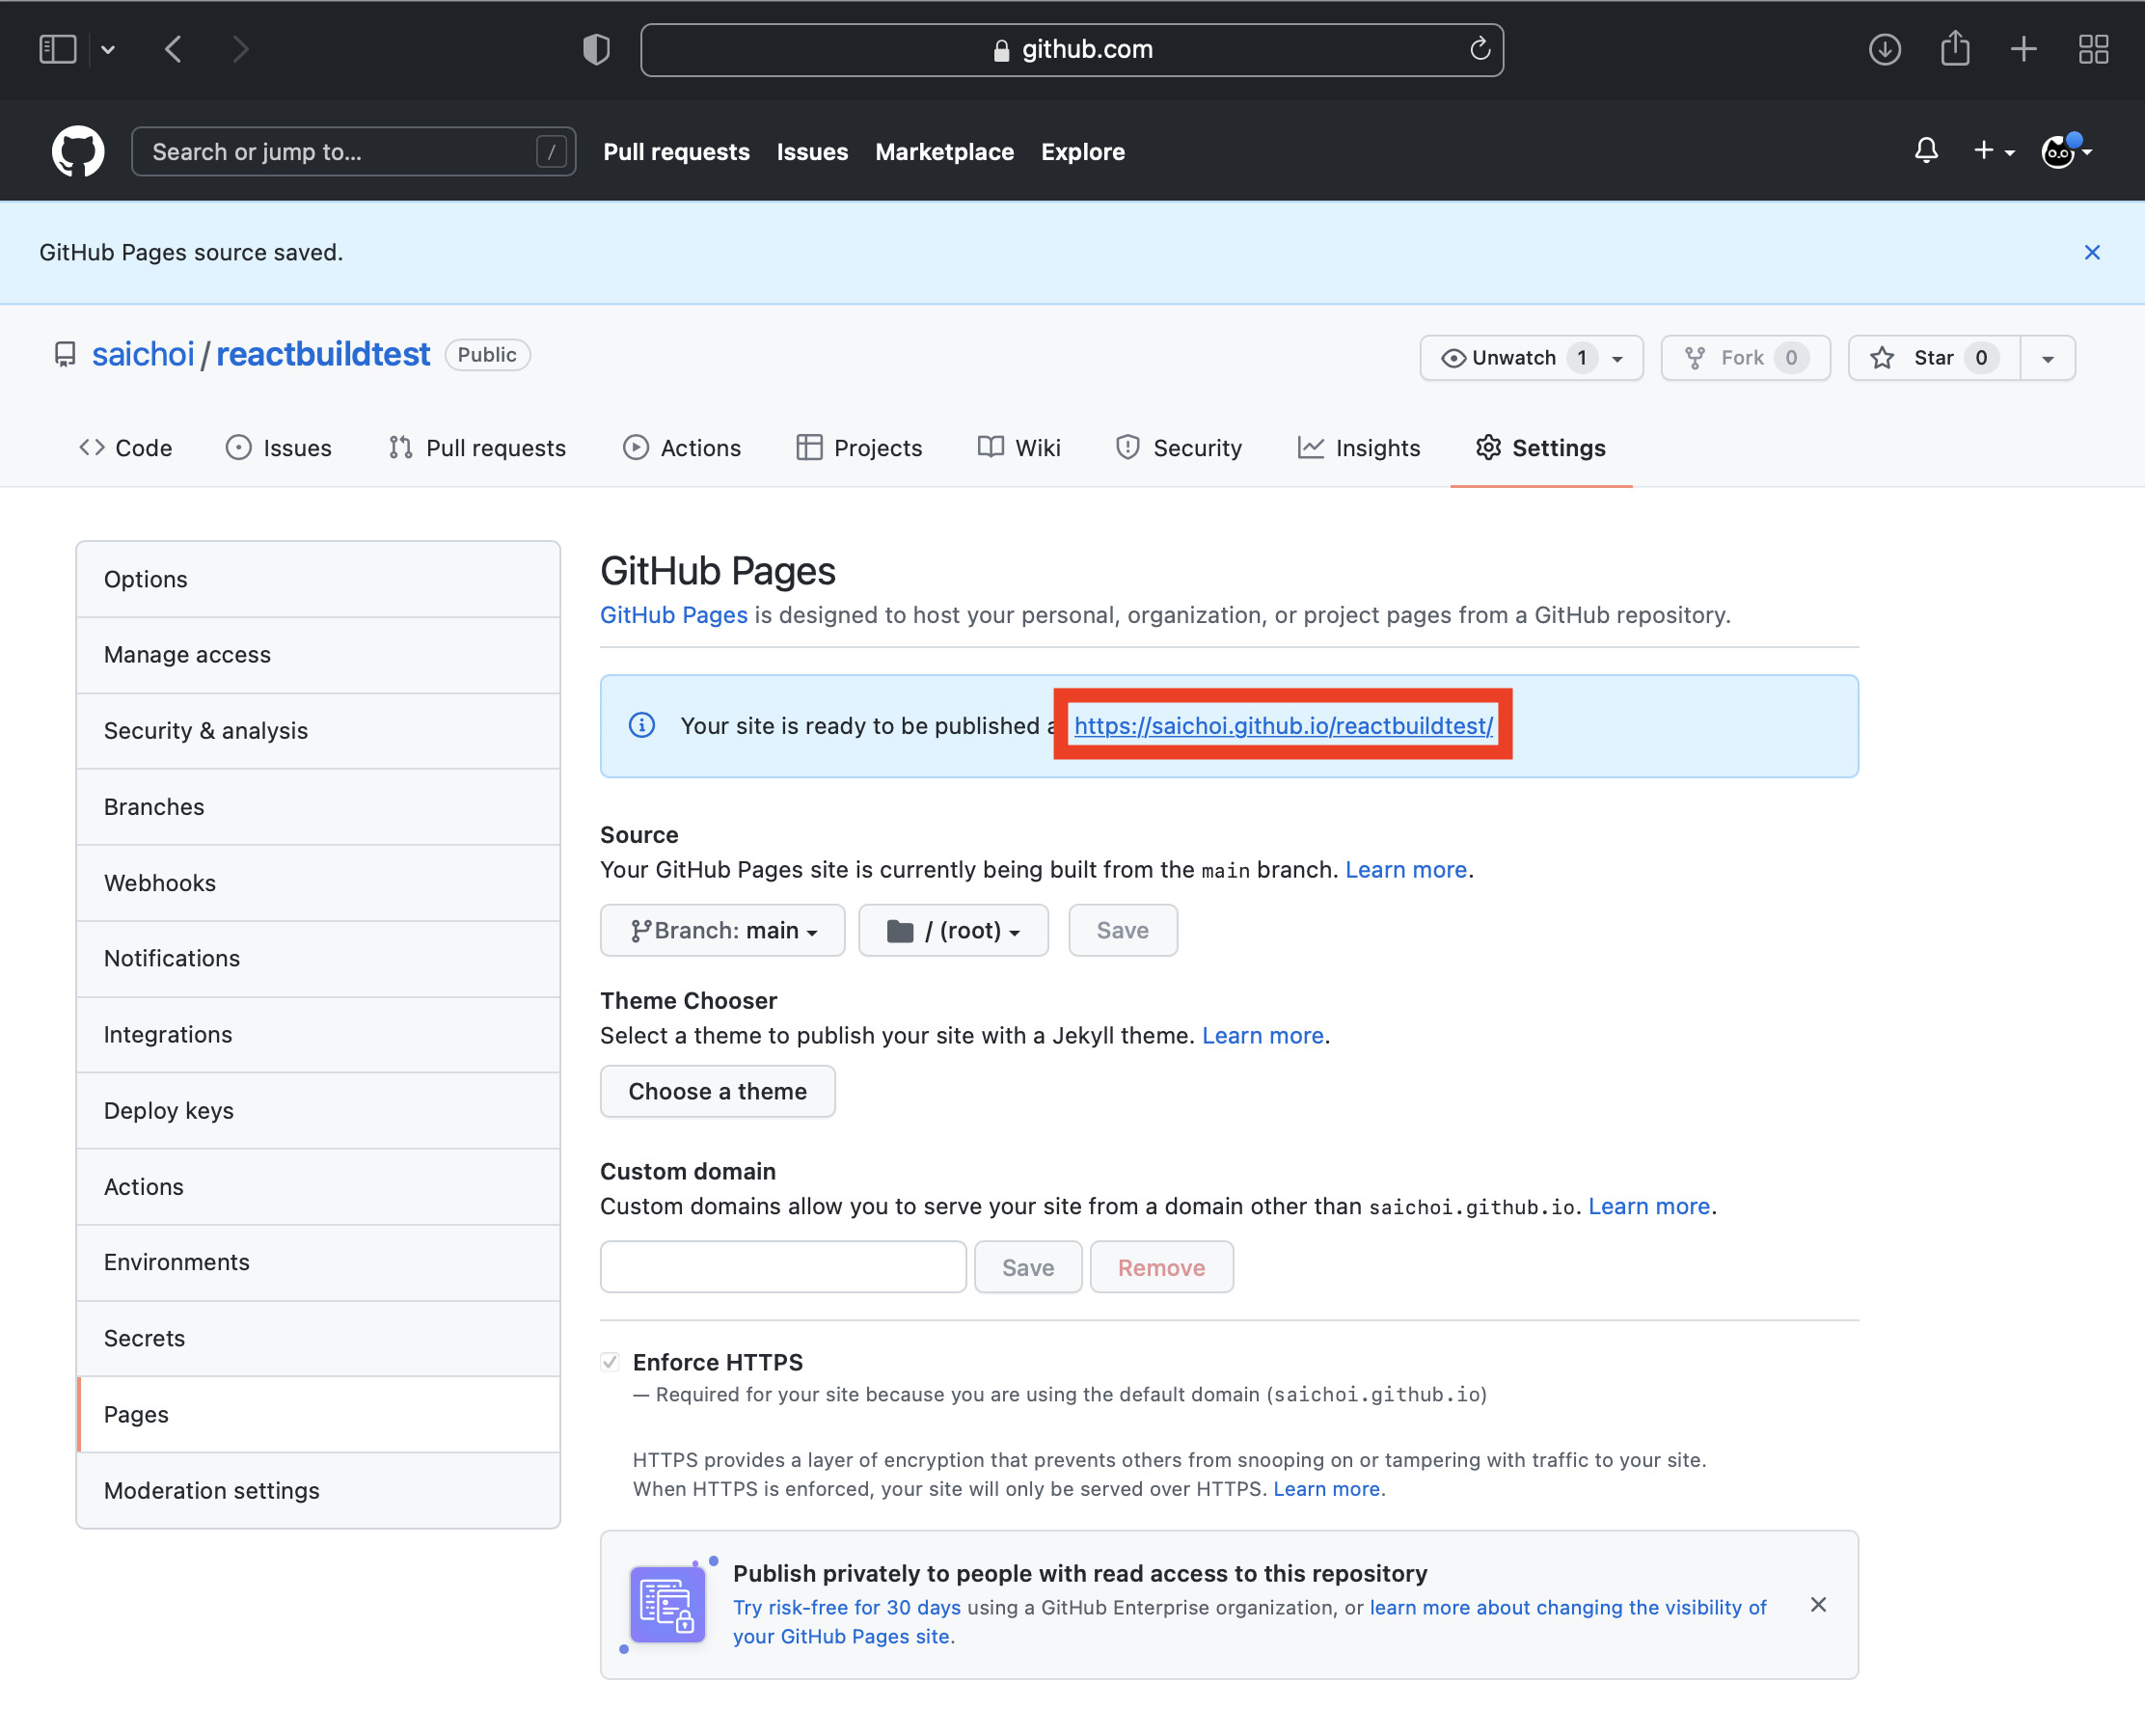Image resolution: width=2145 pixels, height=1736 pixels.
Task: Close the 'Publish privately' promo card
Action: (x=1818, y=1604)
